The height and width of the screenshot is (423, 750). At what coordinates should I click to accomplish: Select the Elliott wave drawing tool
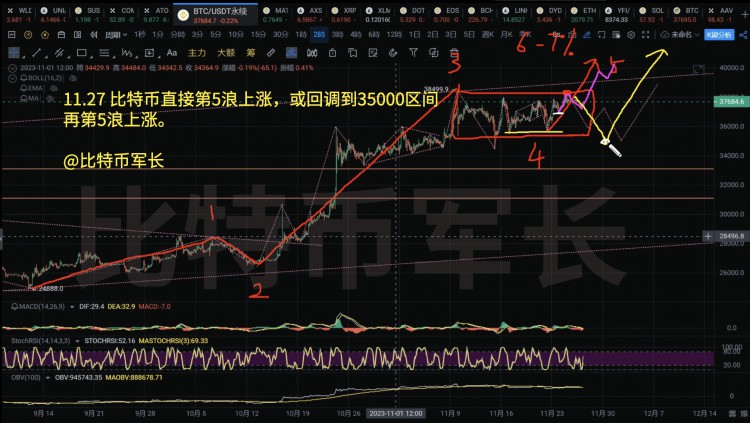click(126, 53)
